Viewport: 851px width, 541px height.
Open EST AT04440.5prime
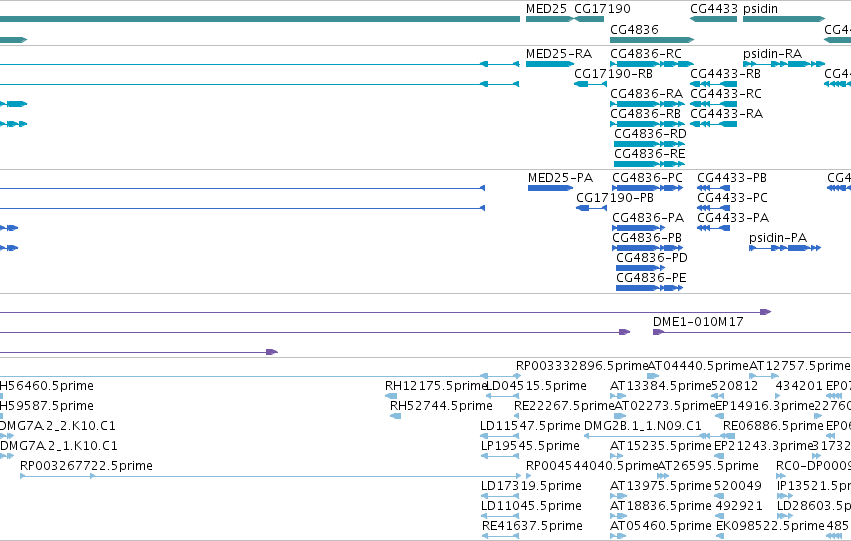(698, 366)
